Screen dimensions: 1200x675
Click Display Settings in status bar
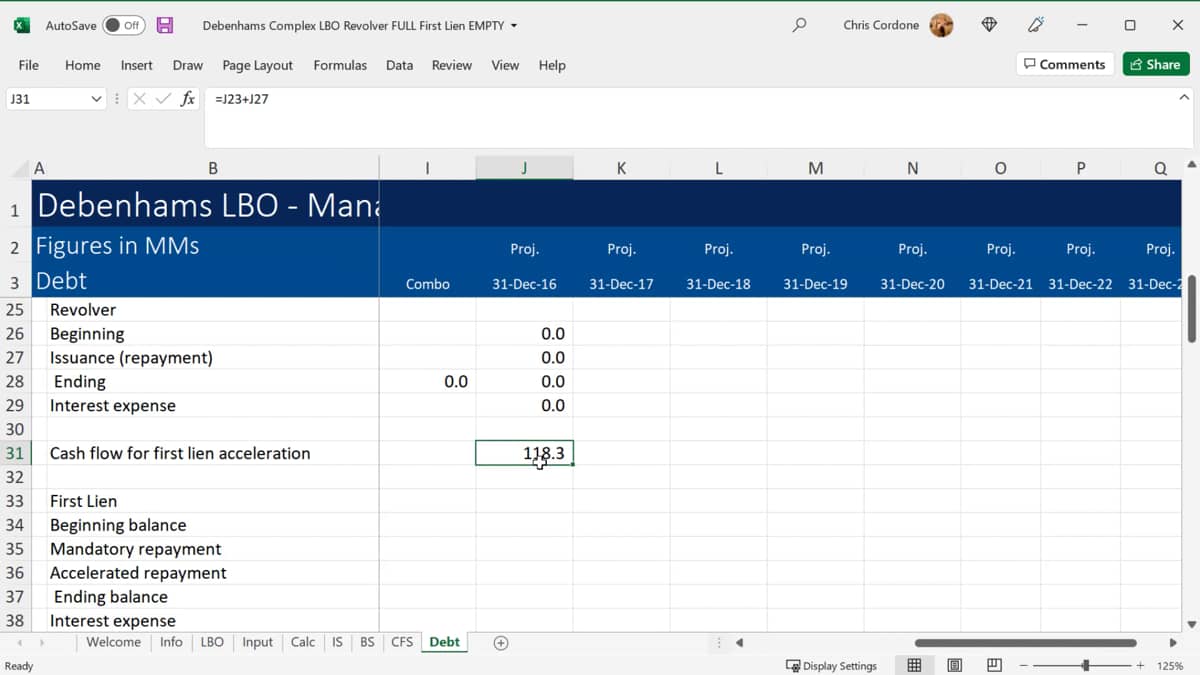831,666
